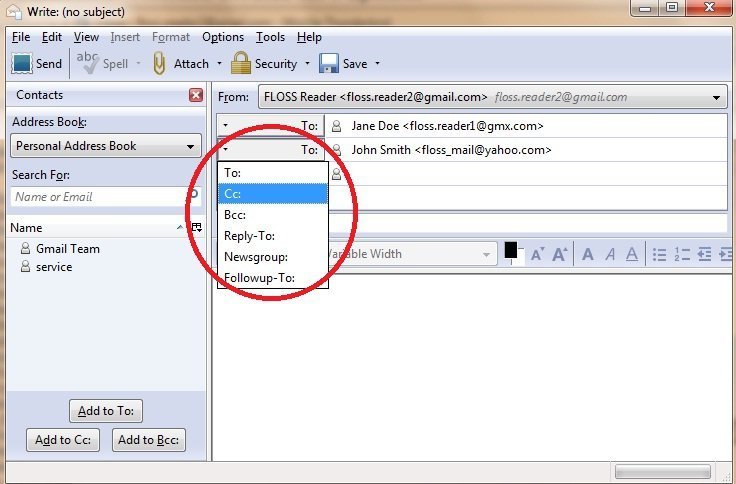
Task: Click contact icon beside Jane Doe
Action: click(336, 126)
